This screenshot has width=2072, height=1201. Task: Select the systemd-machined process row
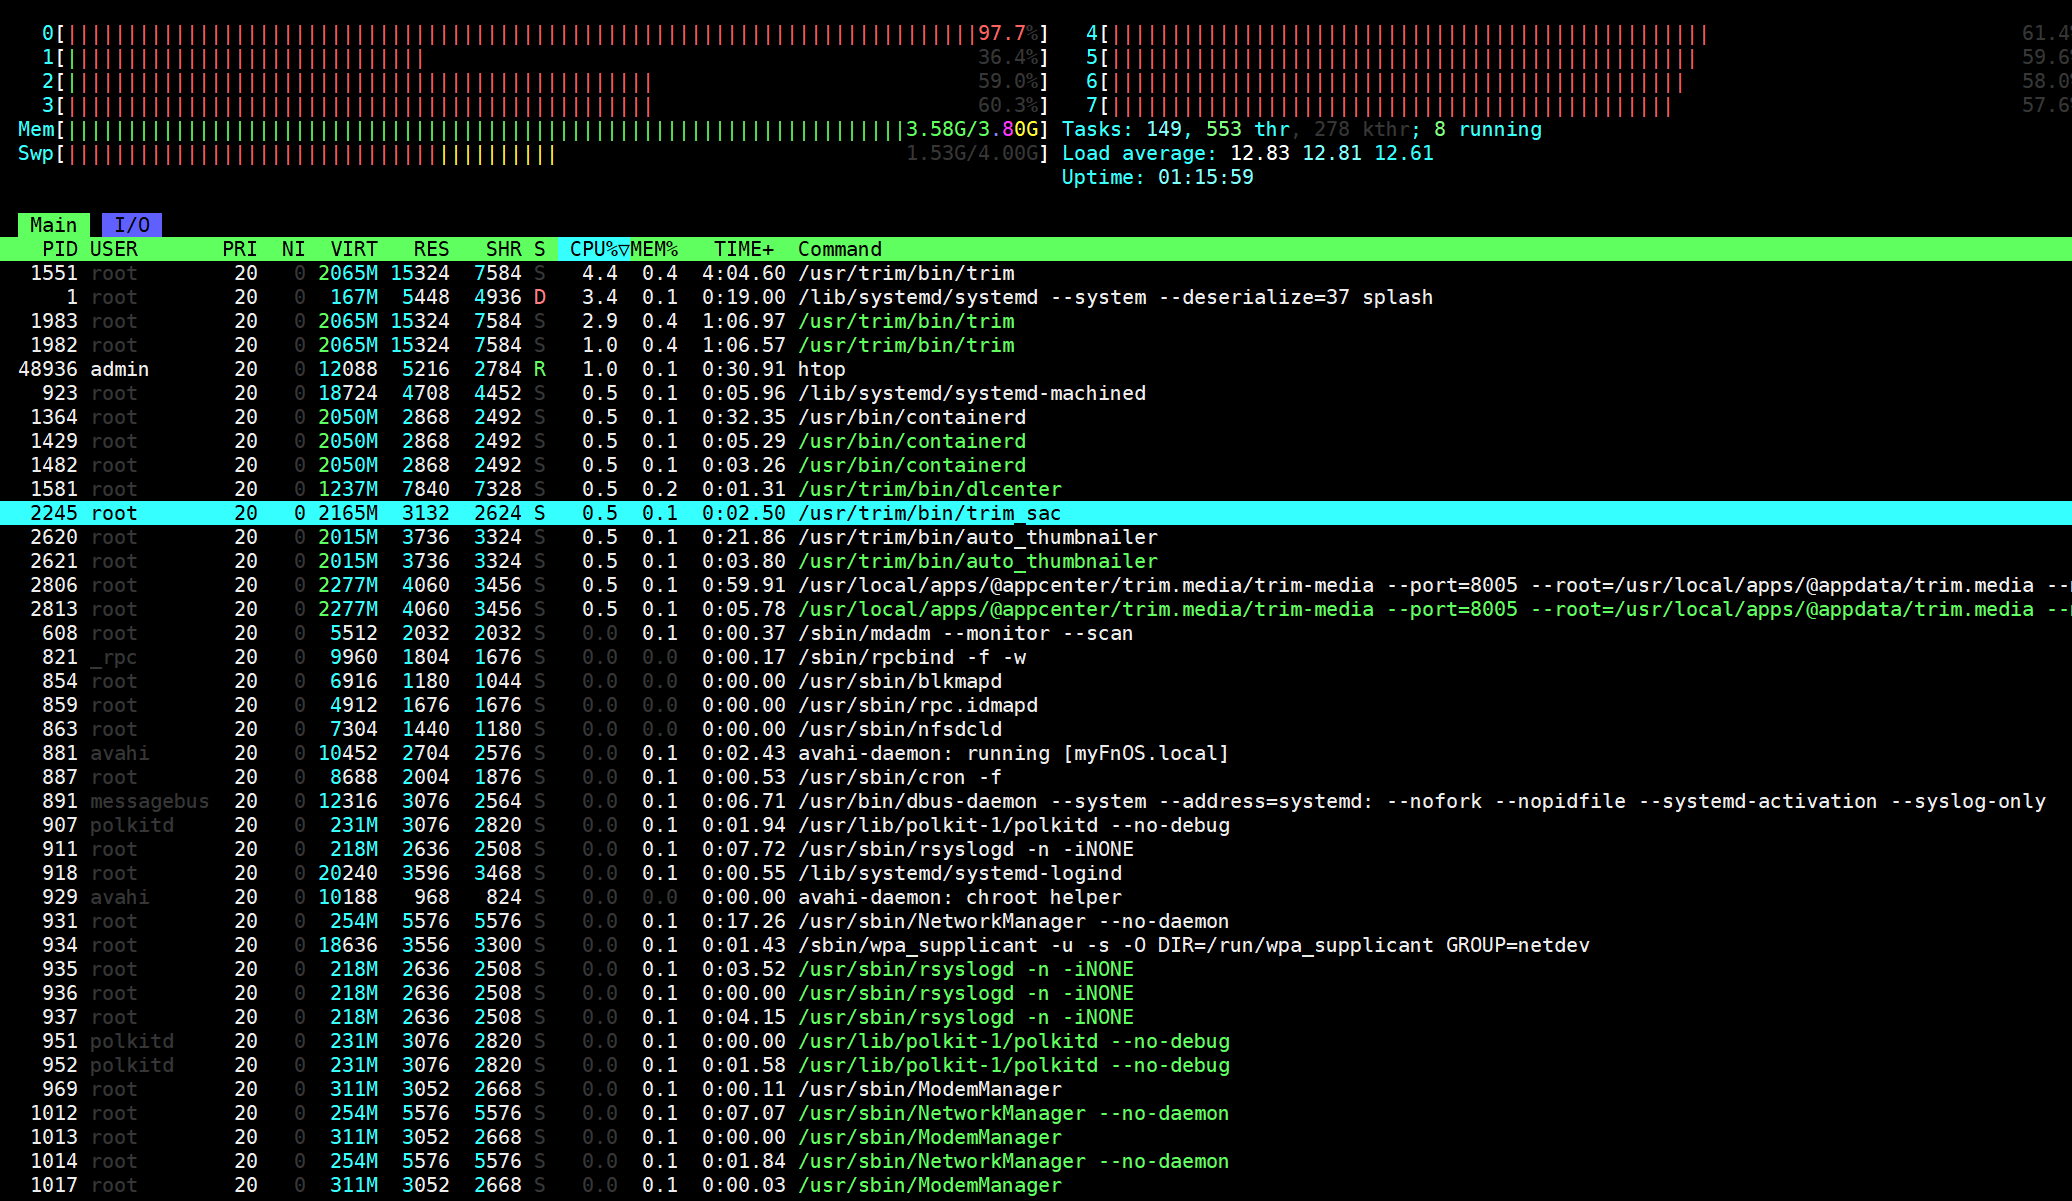point(971,393)
